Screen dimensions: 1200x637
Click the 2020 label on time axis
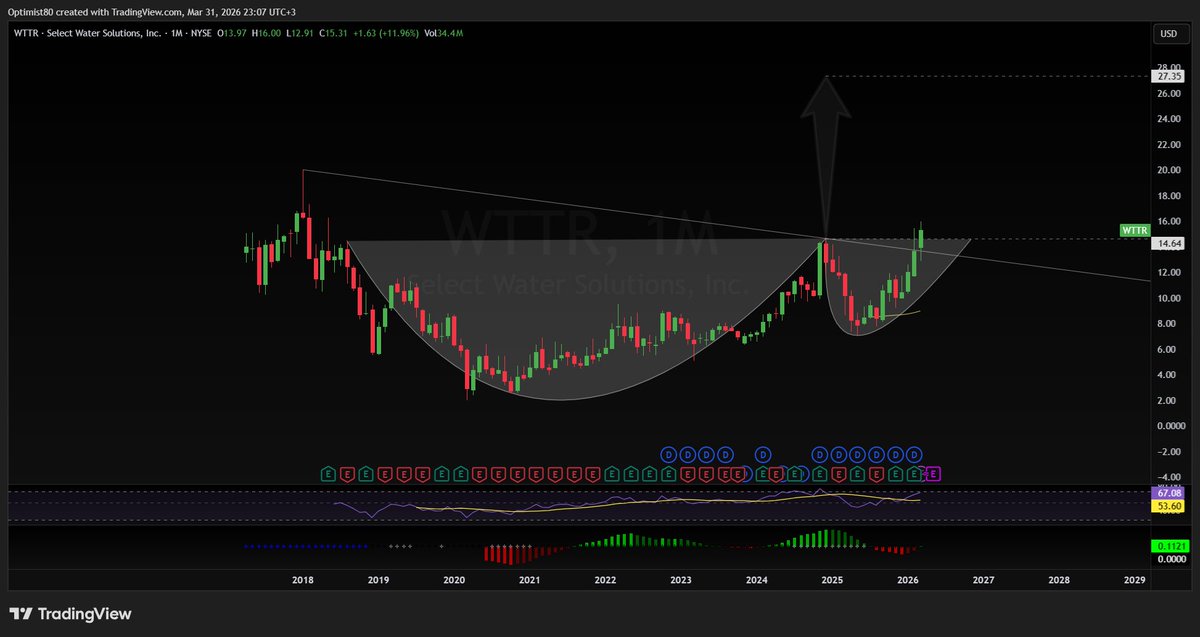point(454,580)
